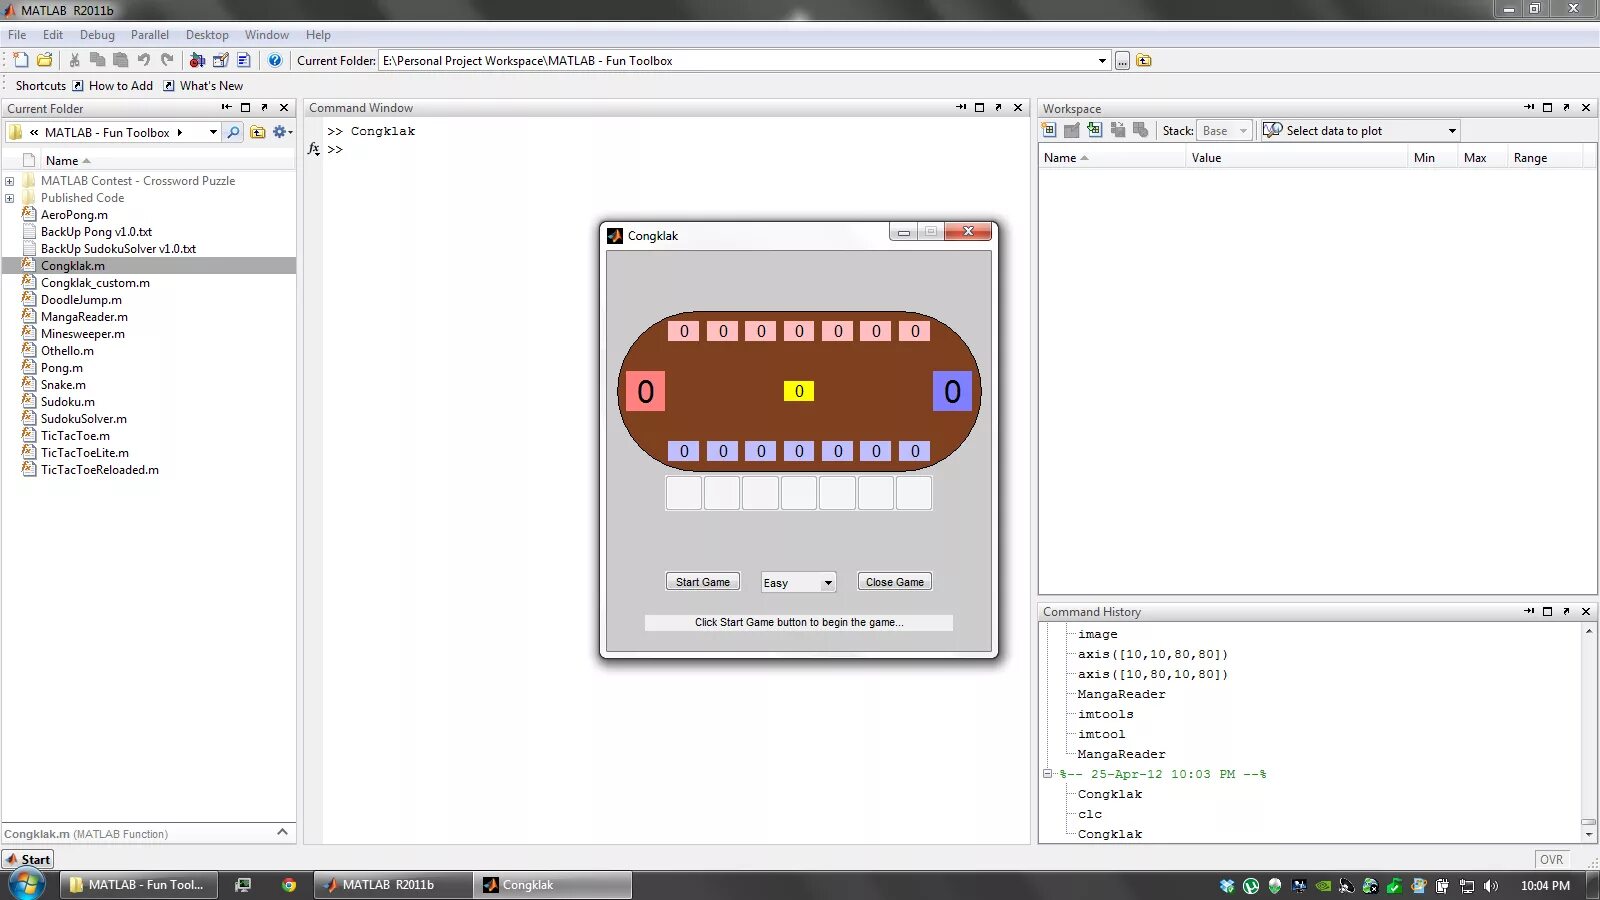
Task: Expand the Congklak.m details panel chevron
Action: [282, 832]
